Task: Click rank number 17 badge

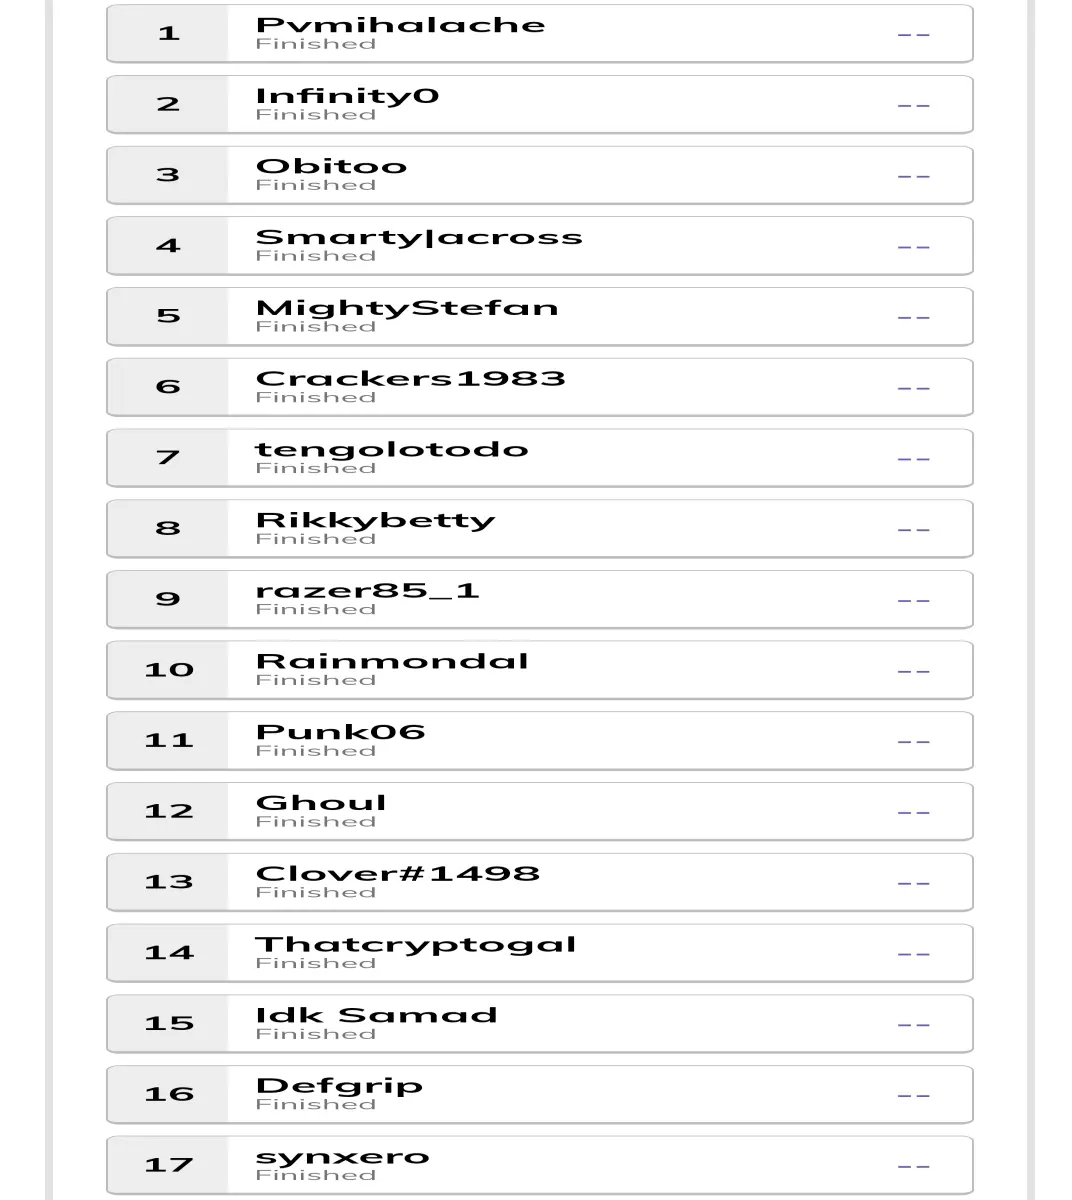Action: (168, 1165)
